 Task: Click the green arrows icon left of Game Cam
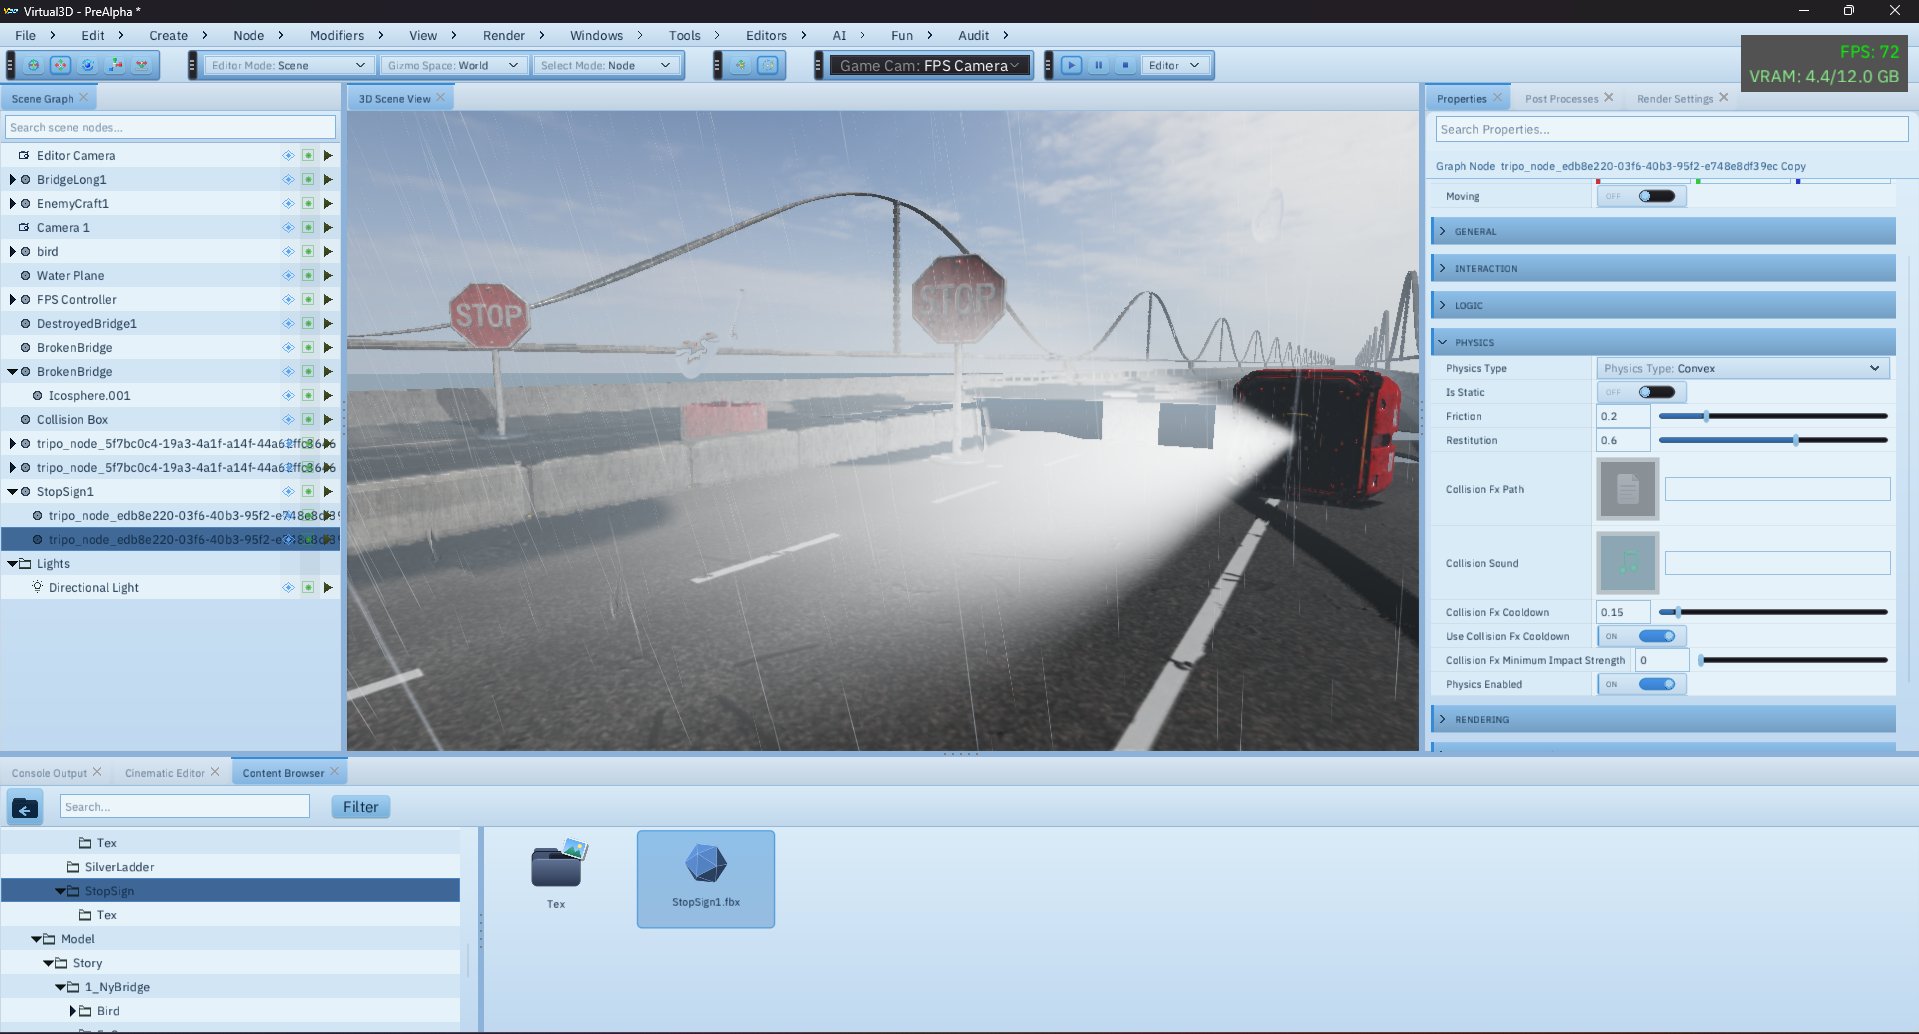coord(741,65)
